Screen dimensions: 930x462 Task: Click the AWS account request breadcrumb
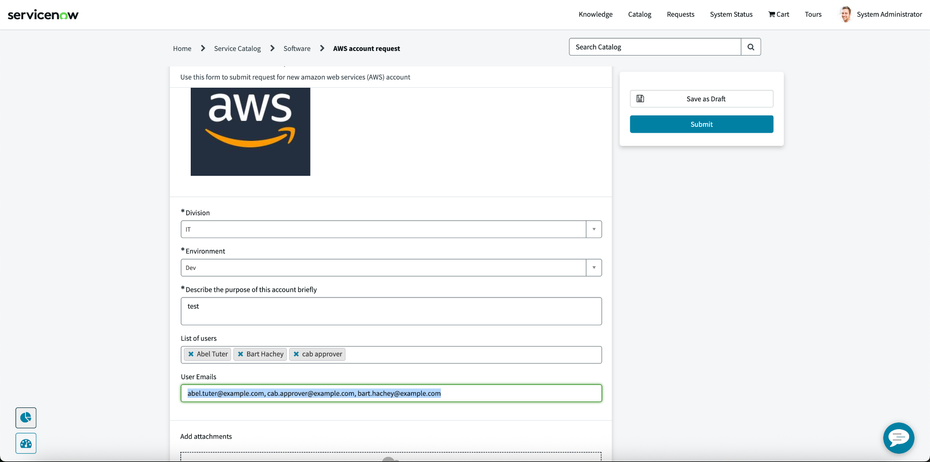tap(367, 49)
